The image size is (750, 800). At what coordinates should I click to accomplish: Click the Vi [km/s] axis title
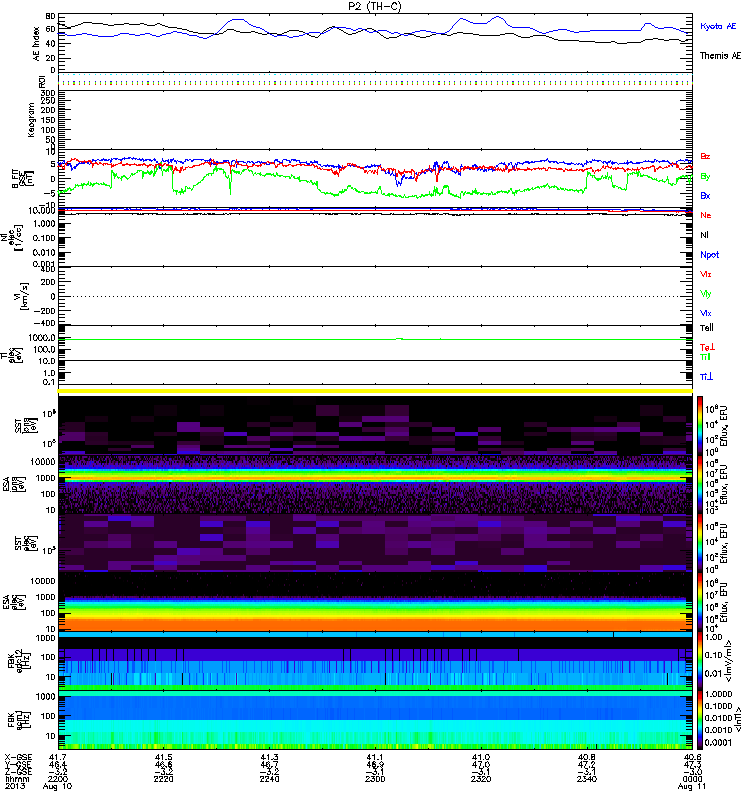coord(22,296)
